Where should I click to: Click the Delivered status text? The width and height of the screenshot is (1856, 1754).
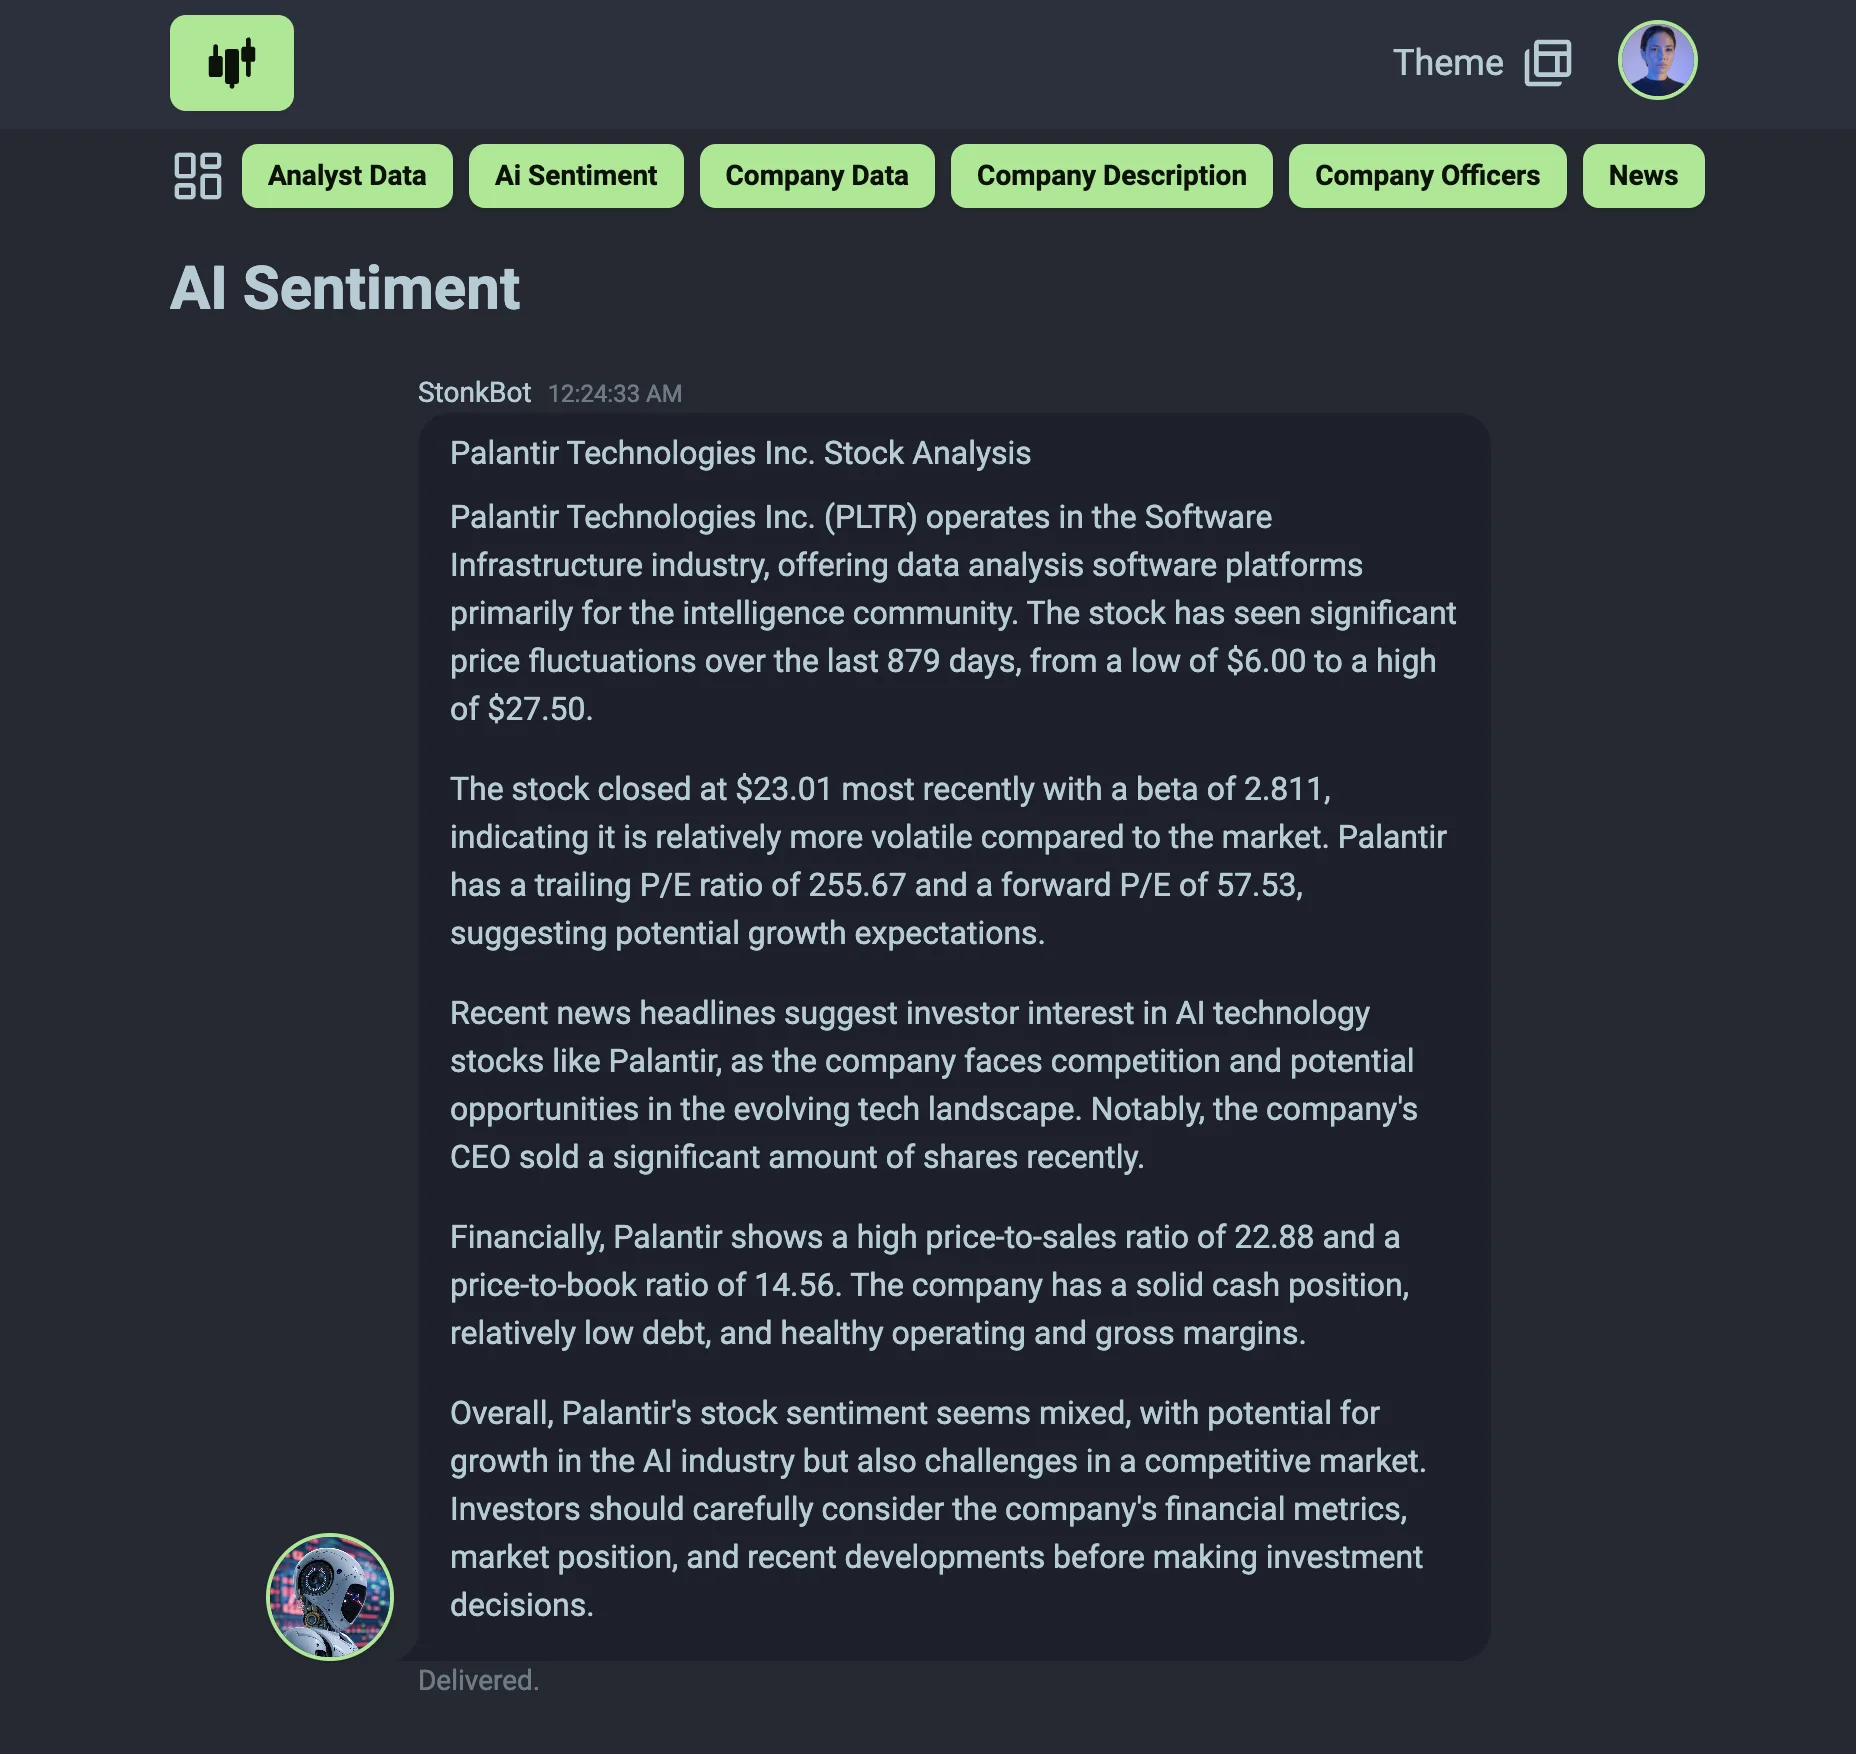(x=478, y=1680)
